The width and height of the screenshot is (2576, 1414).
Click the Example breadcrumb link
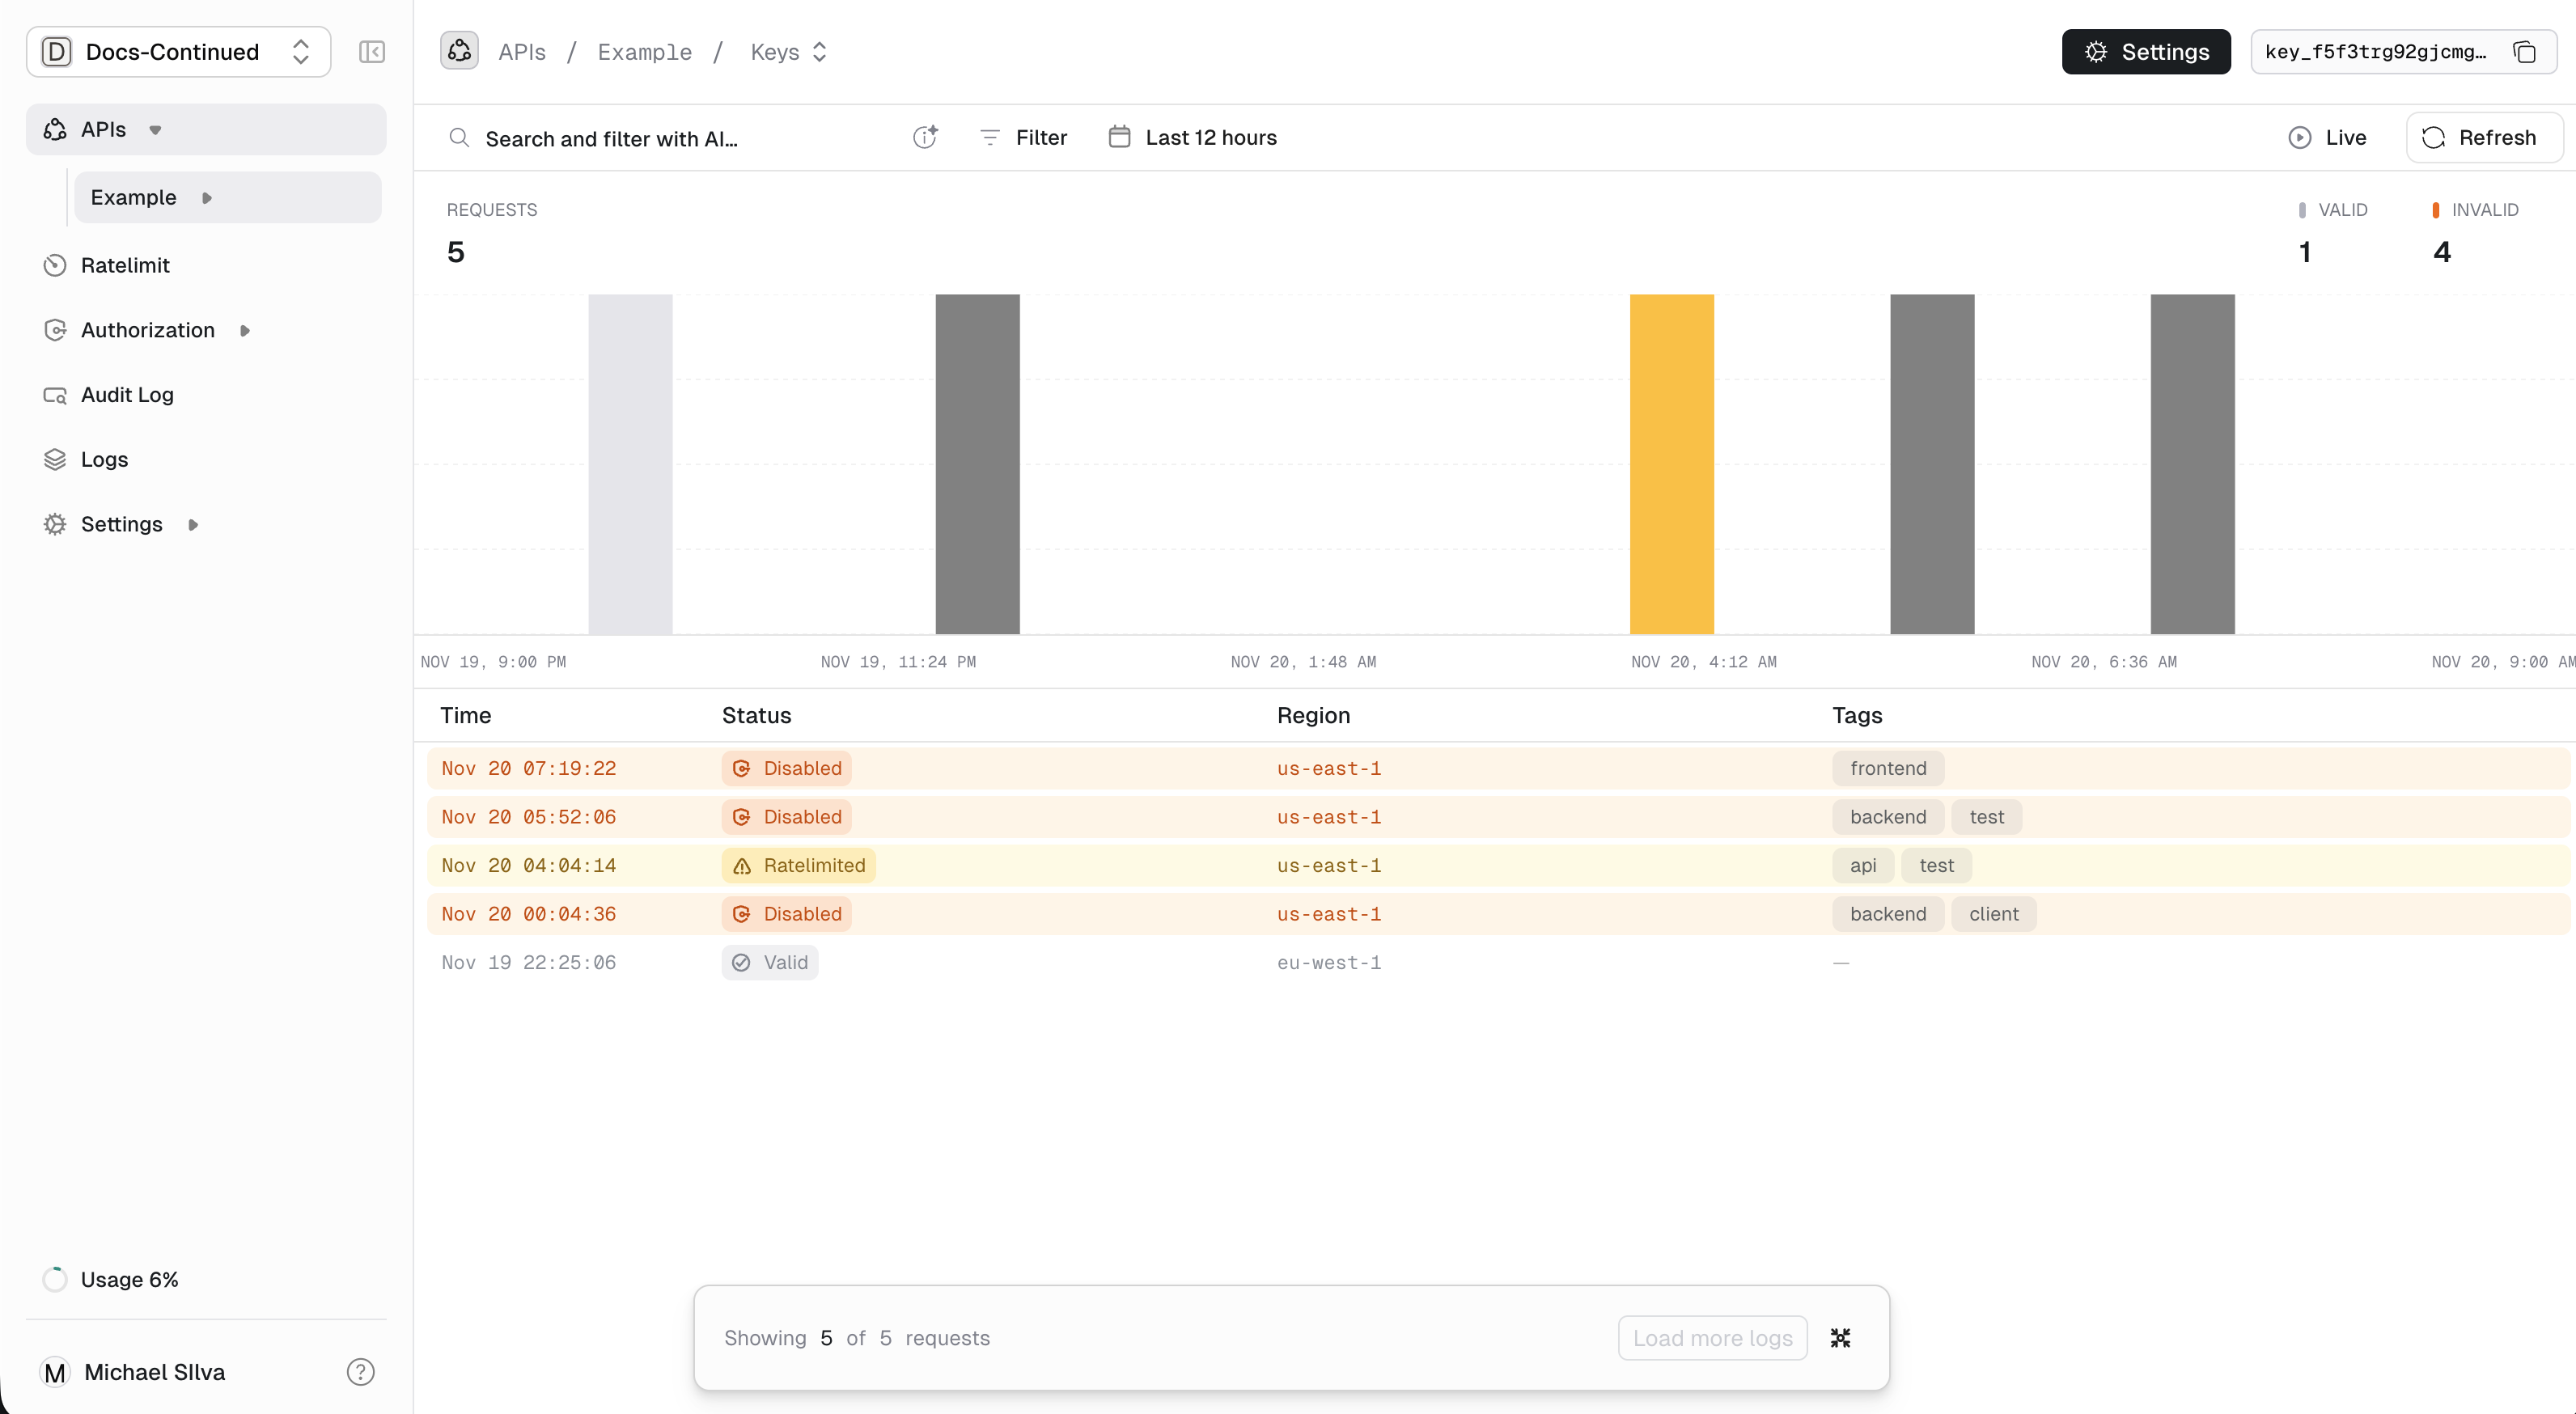[x=644, y=52]
